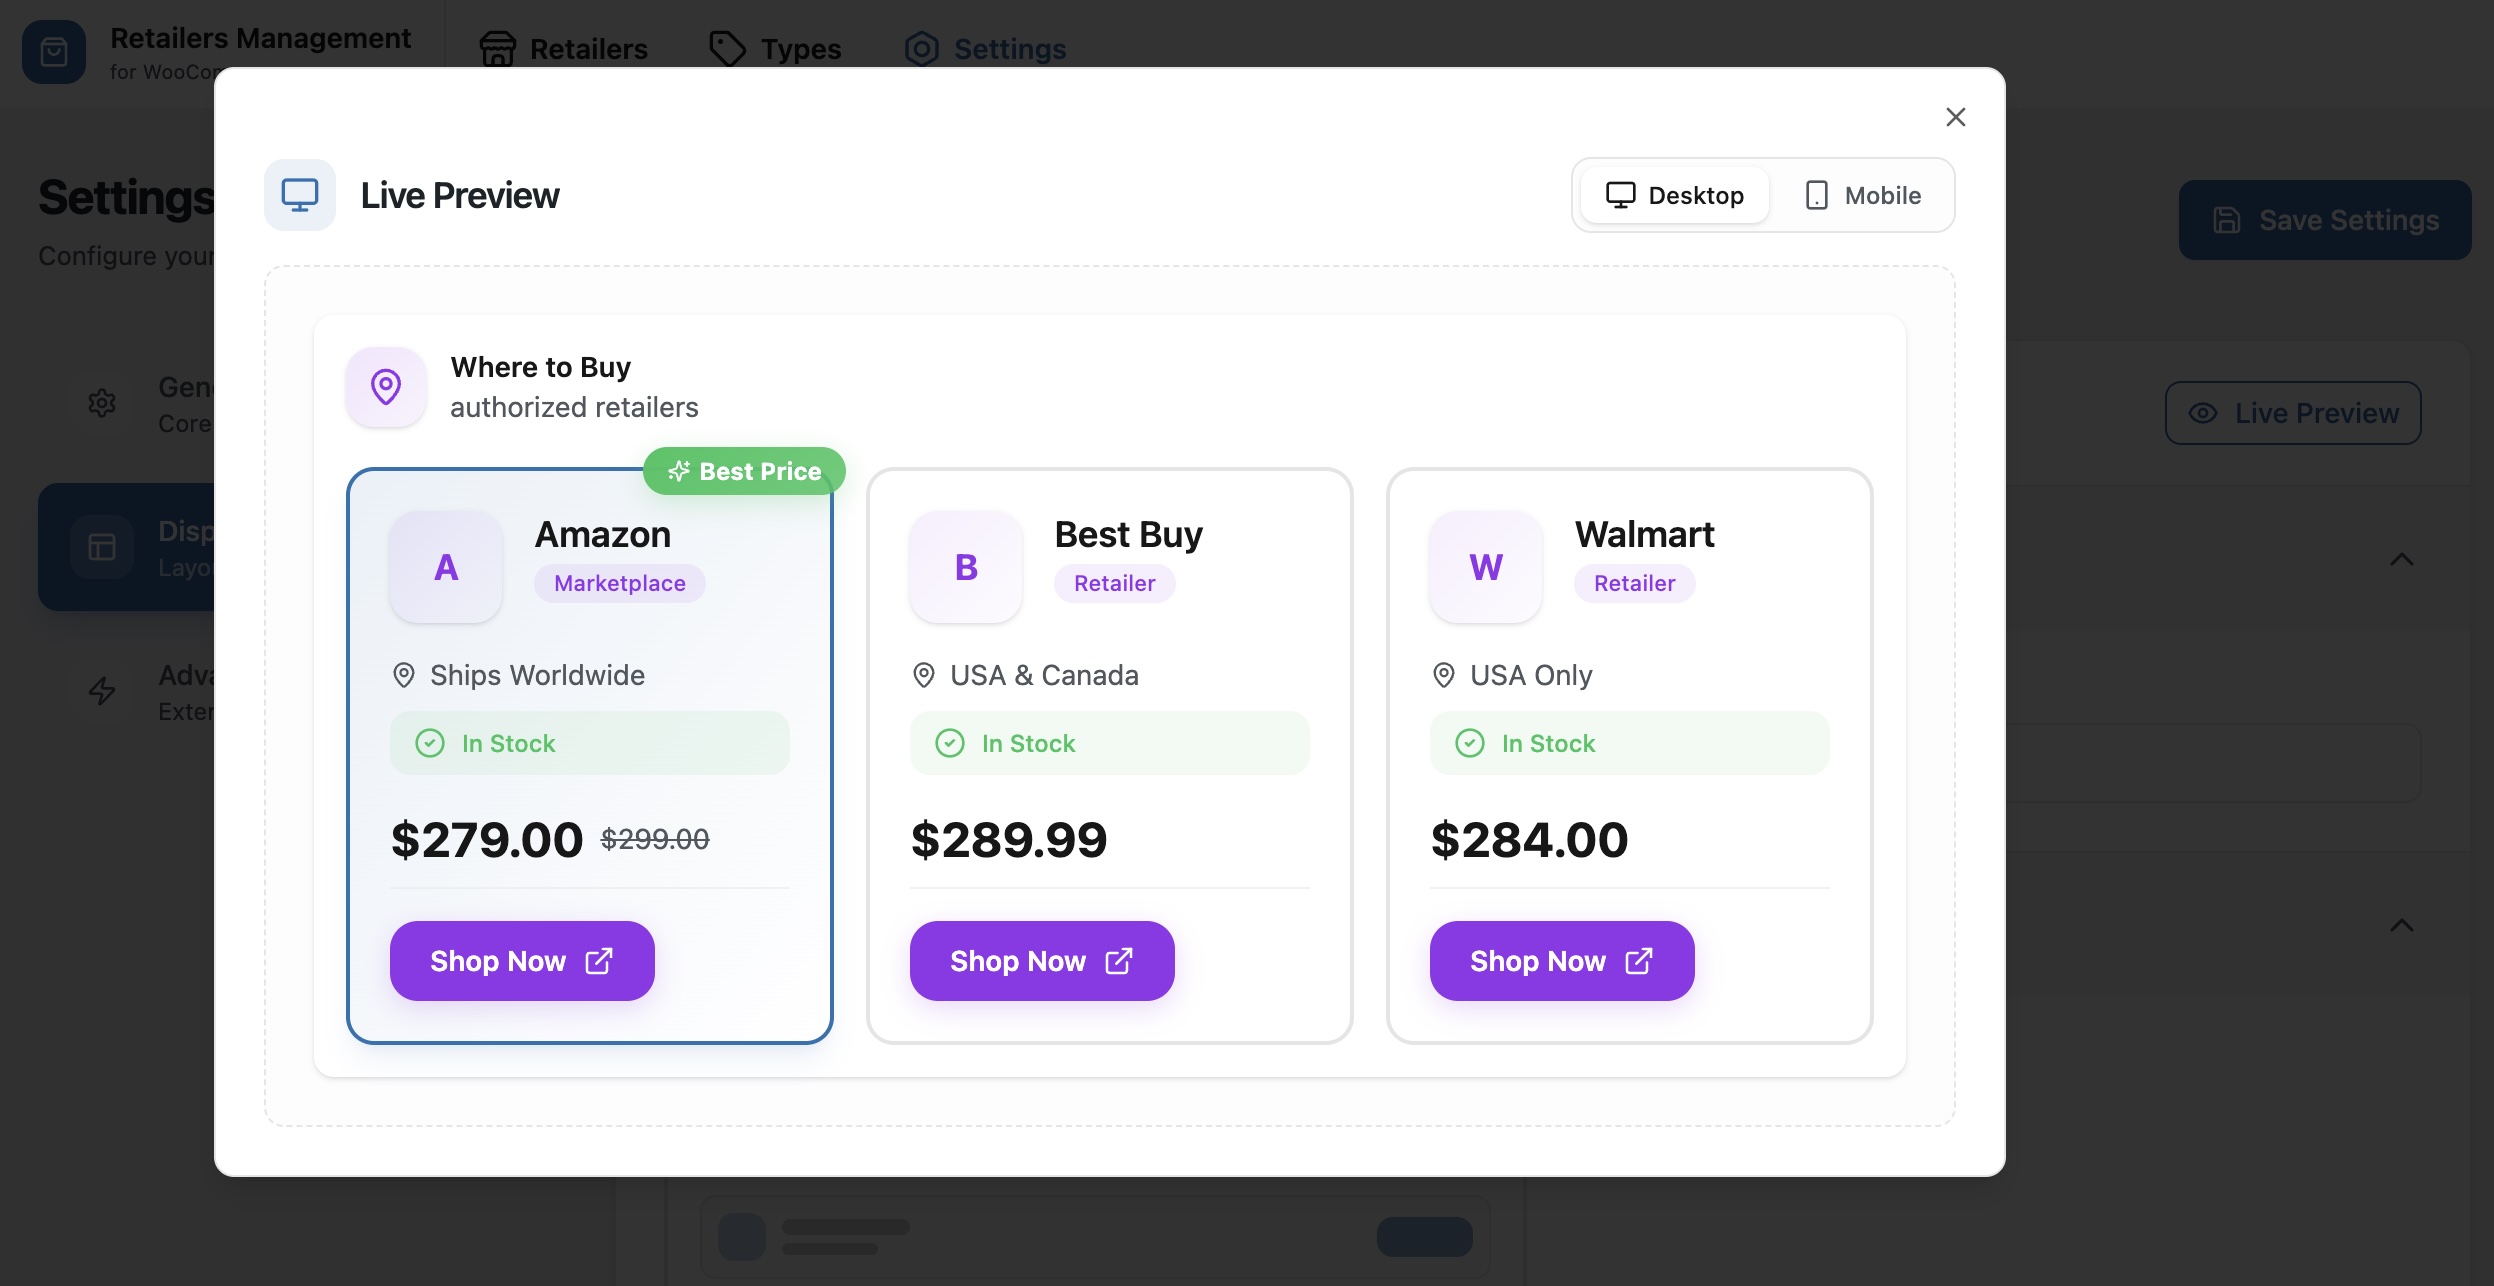This screenshot has width=2494, height=1286.
Task: Click the General gear icon in the sidebar
Action: pyautogui.click(x=101, y=403)
